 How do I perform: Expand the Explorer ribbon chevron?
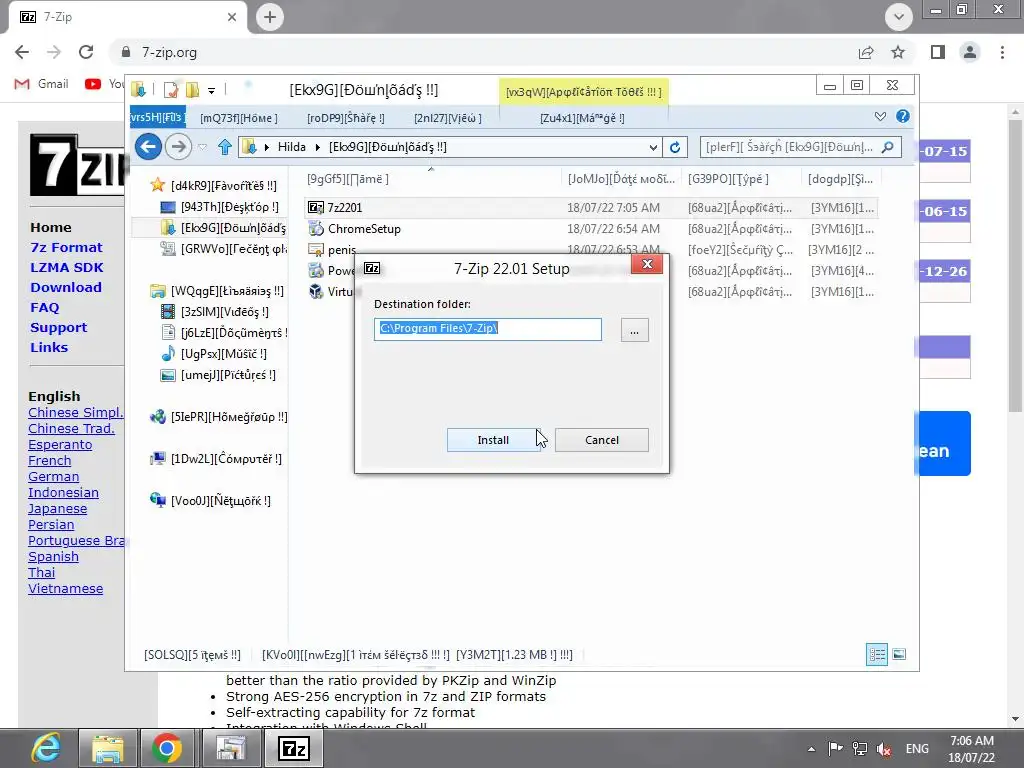pyautogui.click(x=880, y=116)
